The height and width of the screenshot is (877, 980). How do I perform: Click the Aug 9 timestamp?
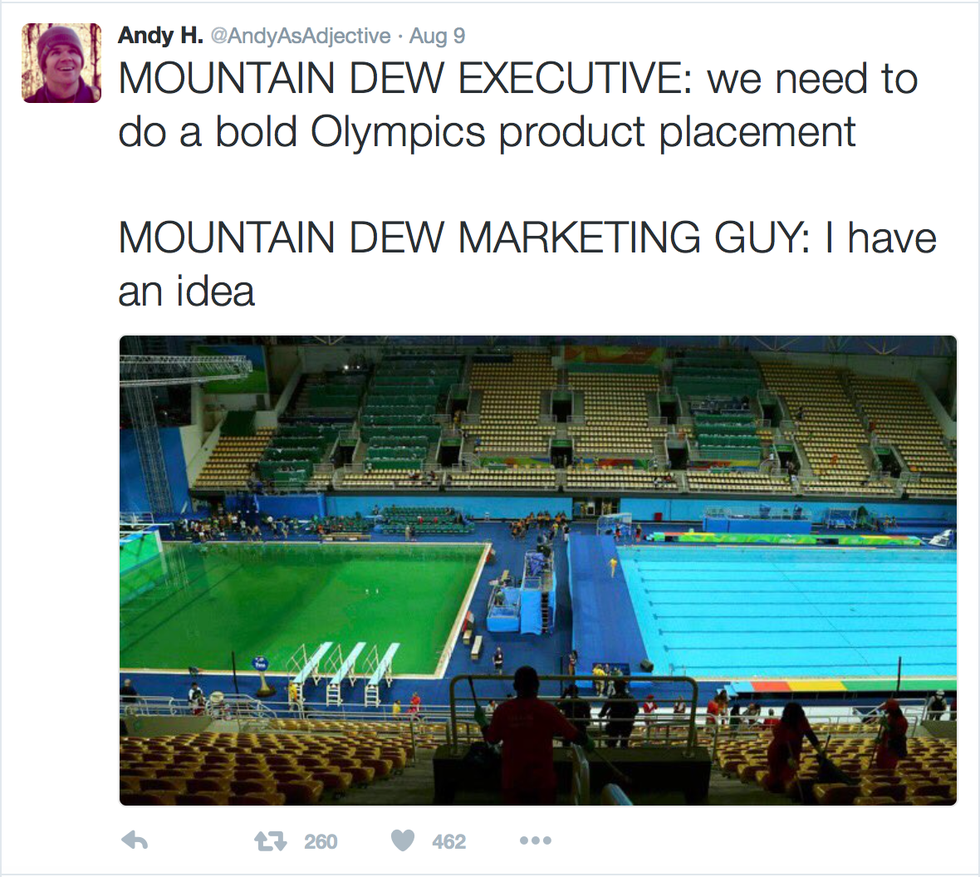coord(437,36)
